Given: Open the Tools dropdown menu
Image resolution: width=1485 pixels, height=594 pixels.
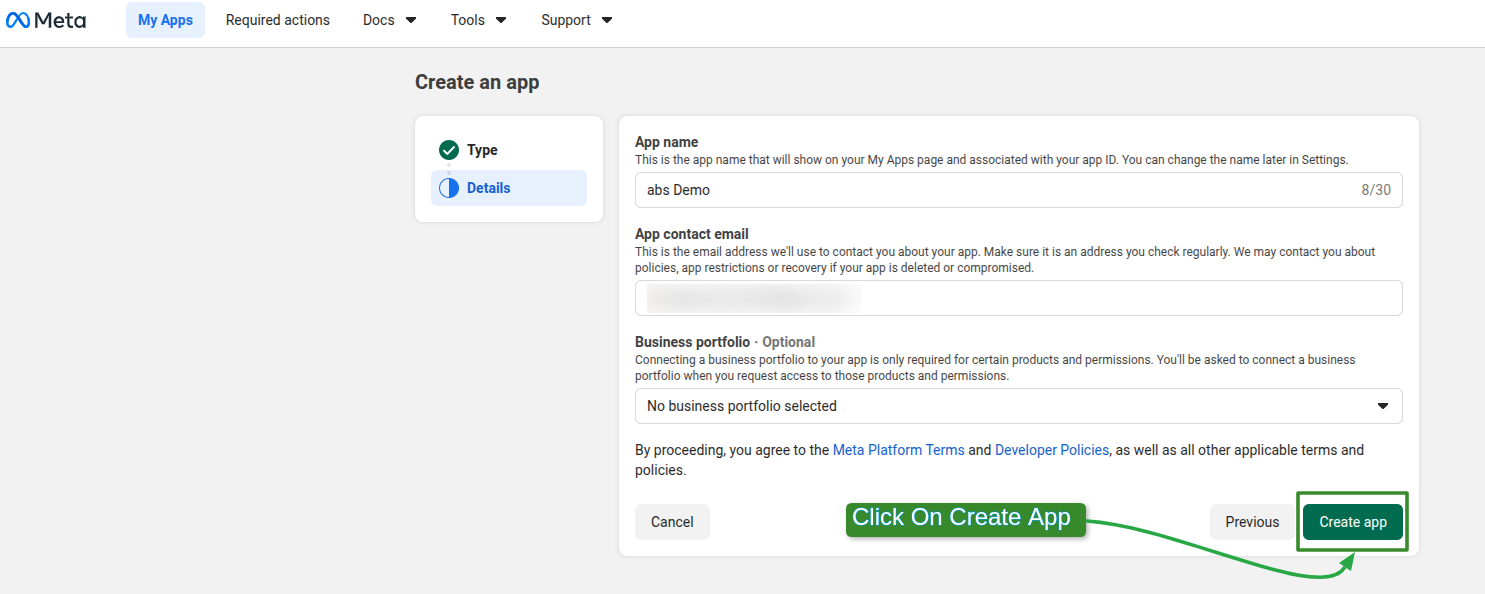Looking at the screenshot, I should click(478, 19).
